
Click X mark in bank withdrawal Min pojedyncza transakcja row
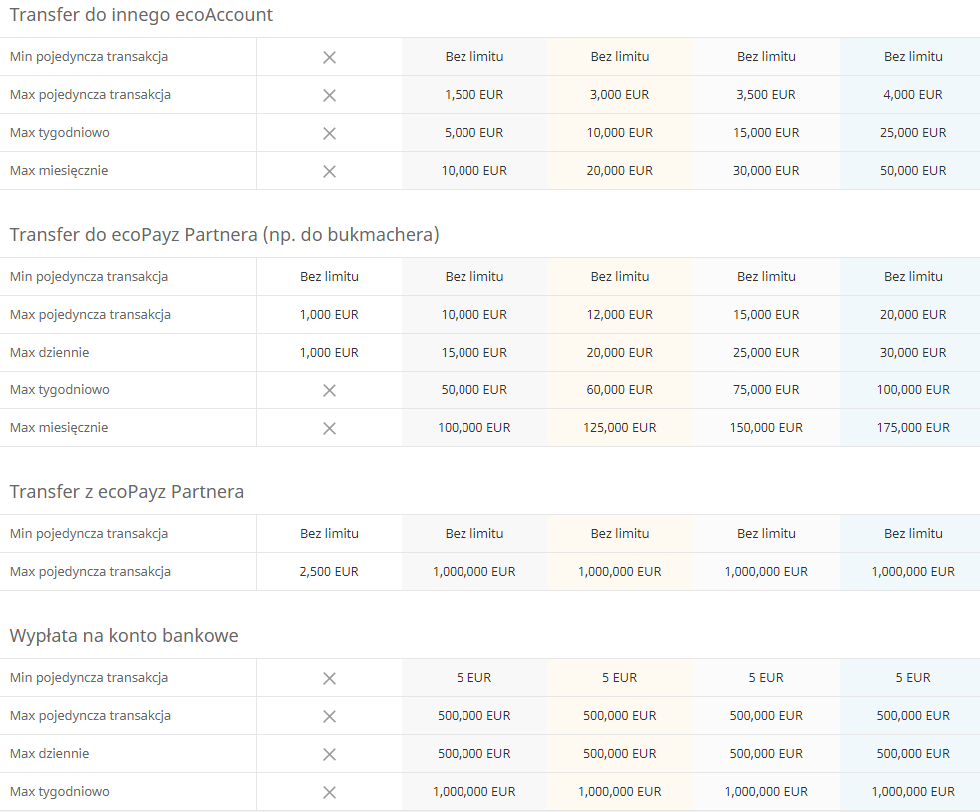(329, 679)
